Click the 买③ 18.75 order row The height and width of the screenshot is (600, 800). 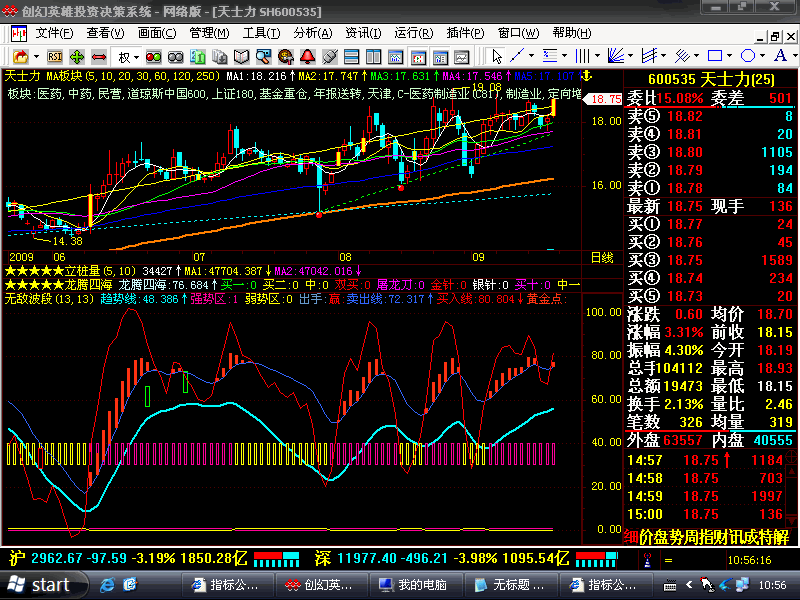pos(710,260)
